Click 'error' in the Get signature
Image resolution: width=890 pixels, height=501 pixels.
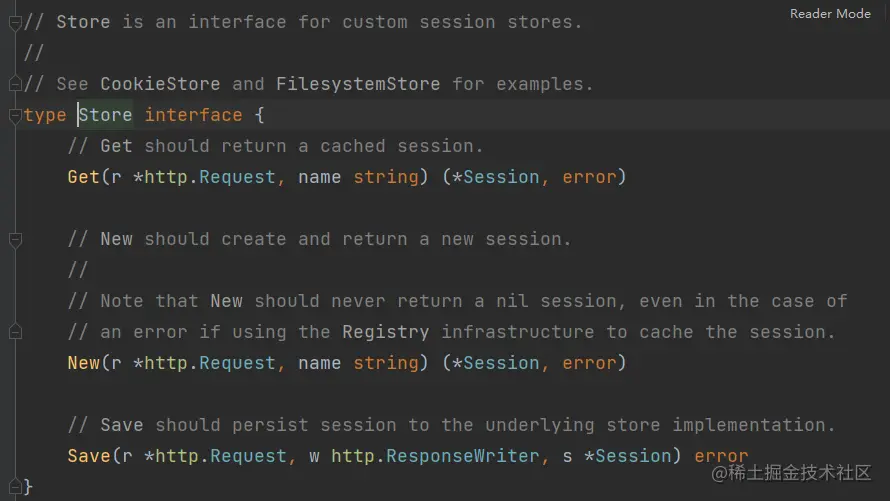click(x=590, y=177)
